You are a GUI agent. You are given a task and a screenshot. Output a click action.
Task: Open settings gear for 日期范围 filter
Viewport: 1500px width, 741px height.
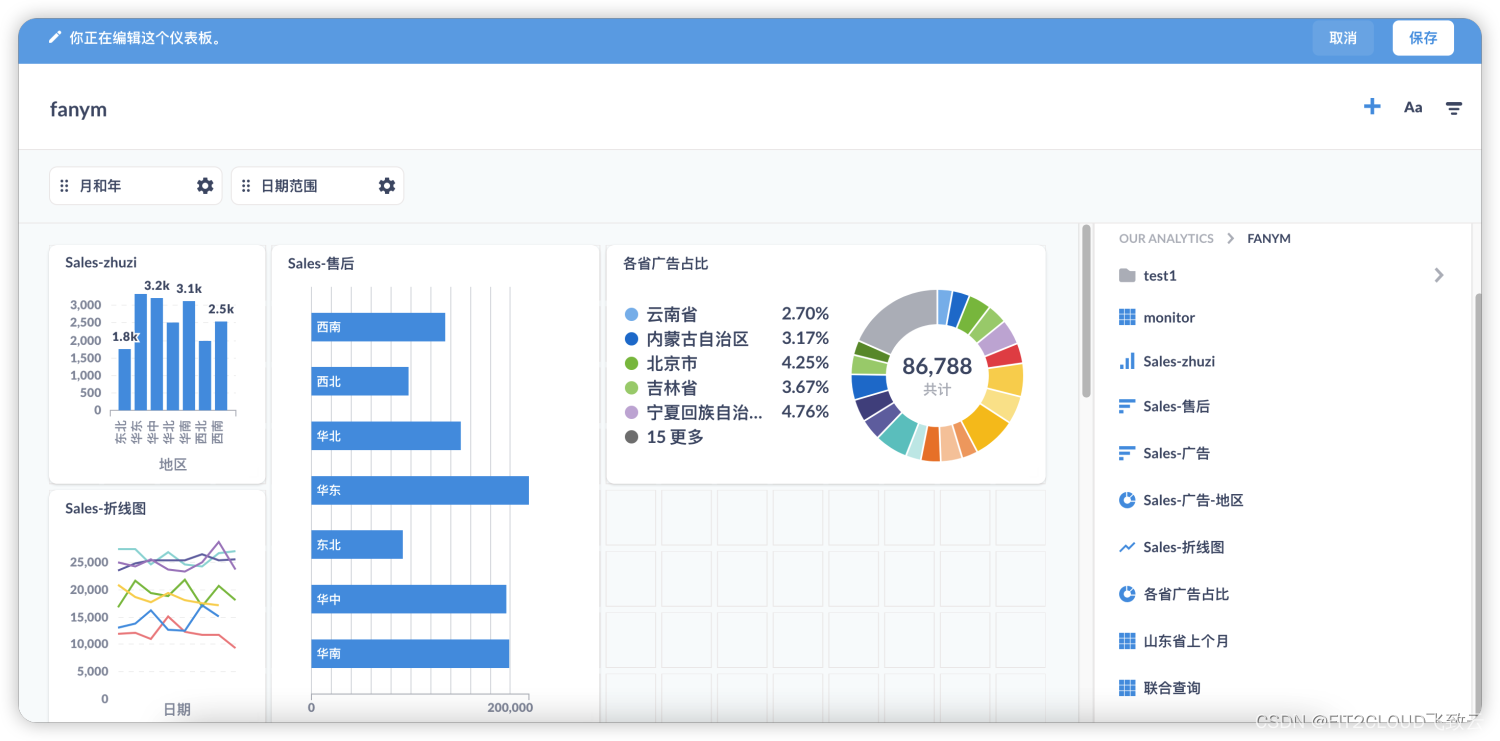coord(387,186)
